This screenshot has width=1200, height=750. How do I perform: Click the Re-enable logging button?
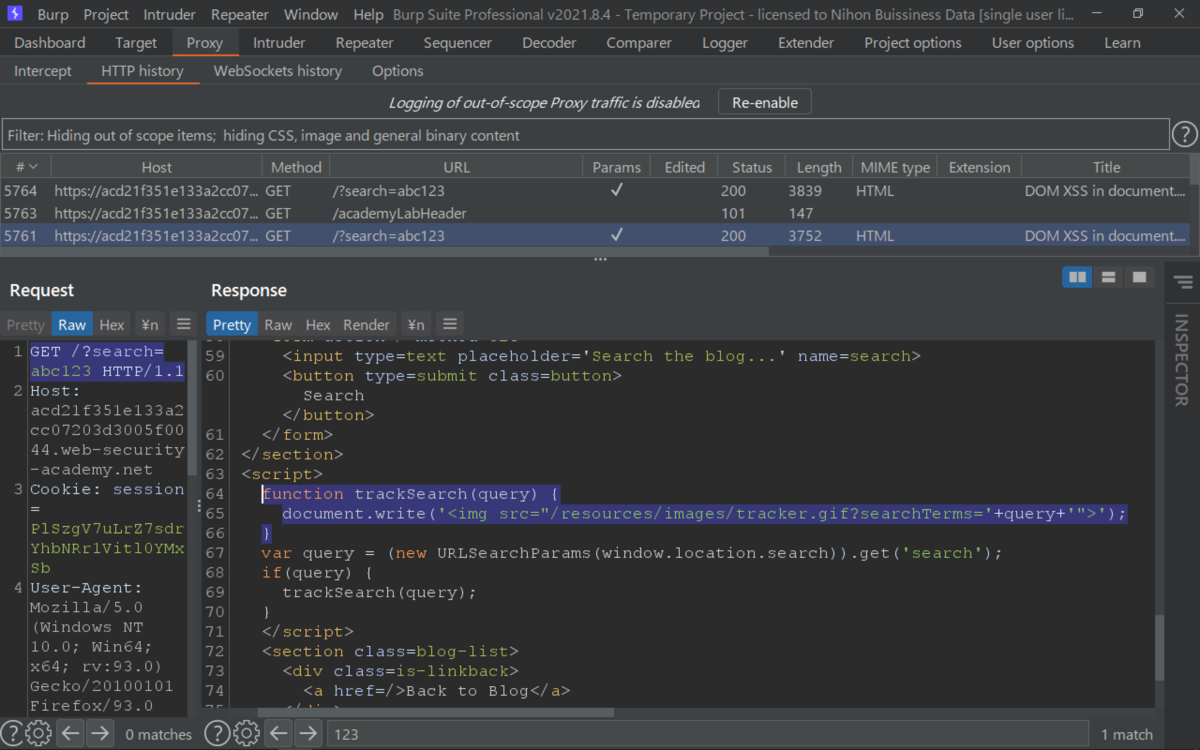pyautogui.click(x=765, y=102)
